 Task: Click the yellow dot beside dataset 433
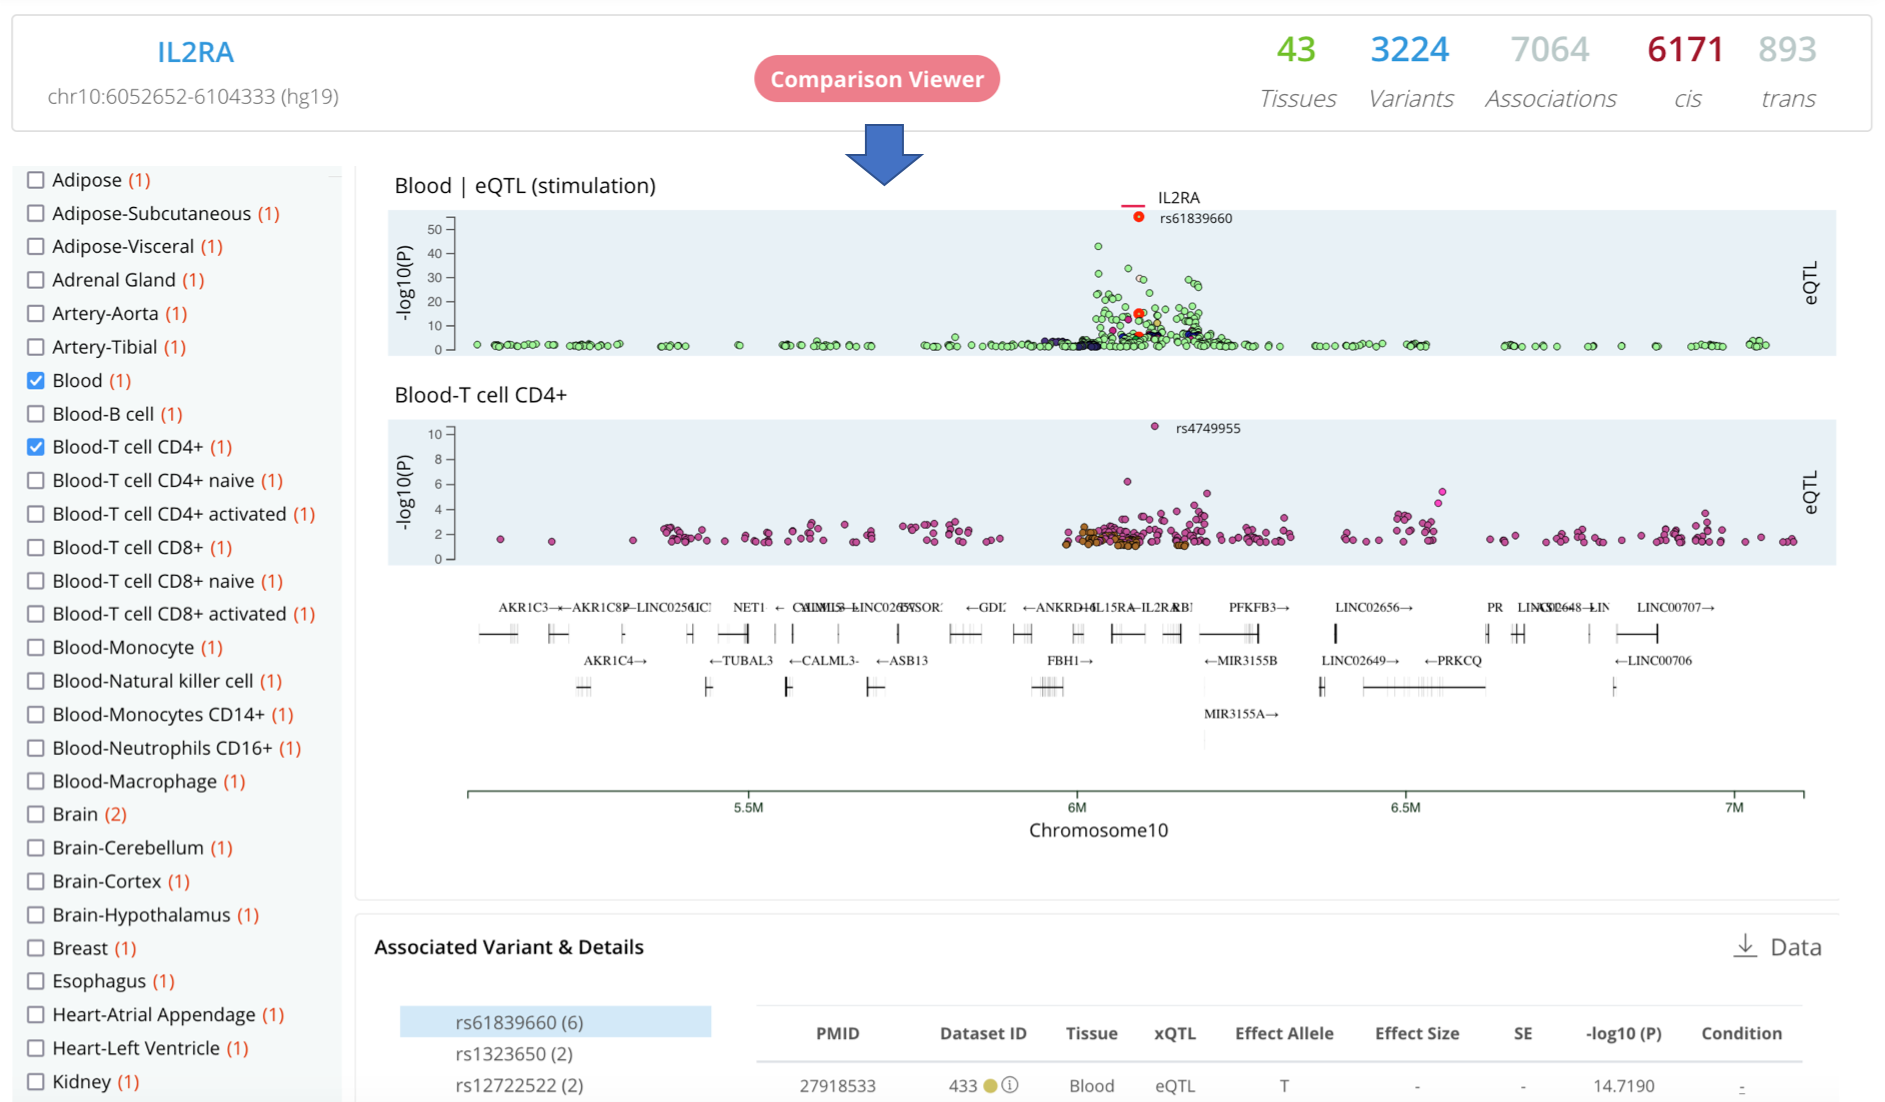tap(990, 1086)
